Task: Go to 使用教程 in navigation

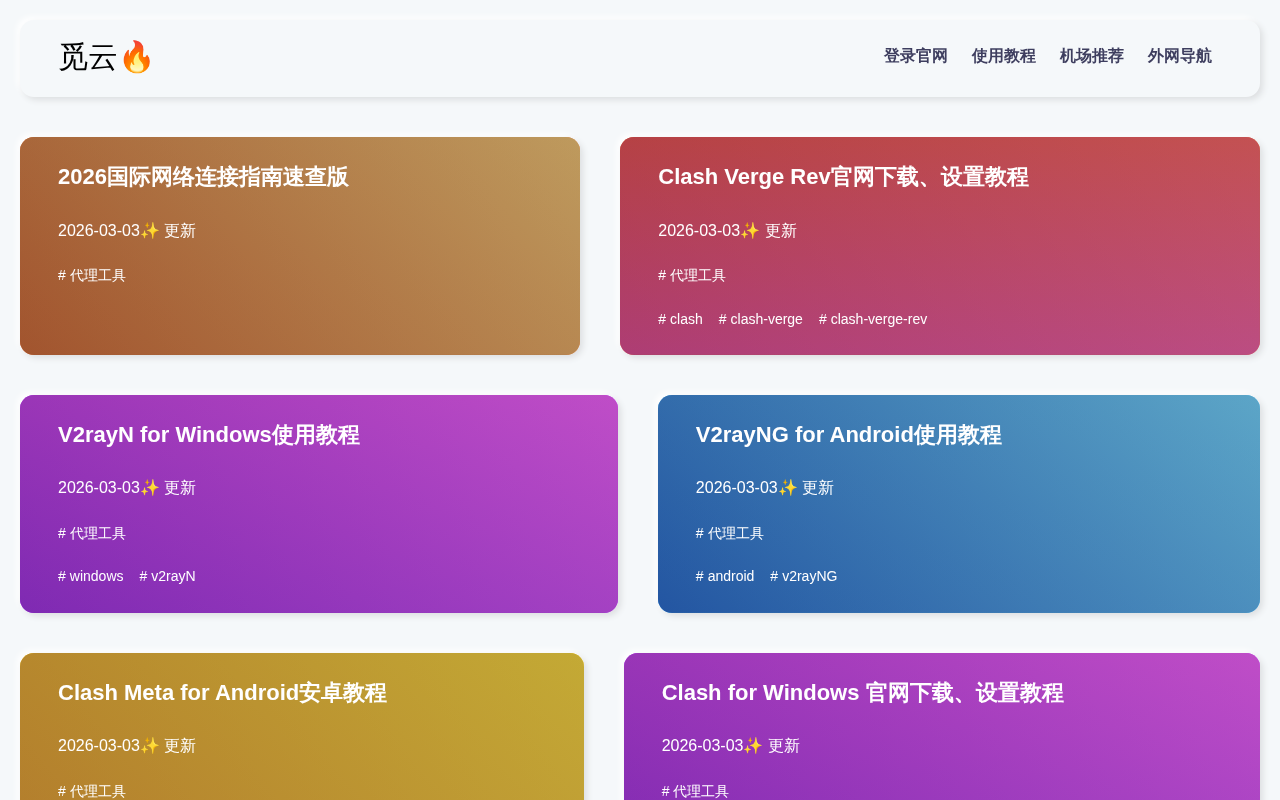Action: tap(1003, 56)
